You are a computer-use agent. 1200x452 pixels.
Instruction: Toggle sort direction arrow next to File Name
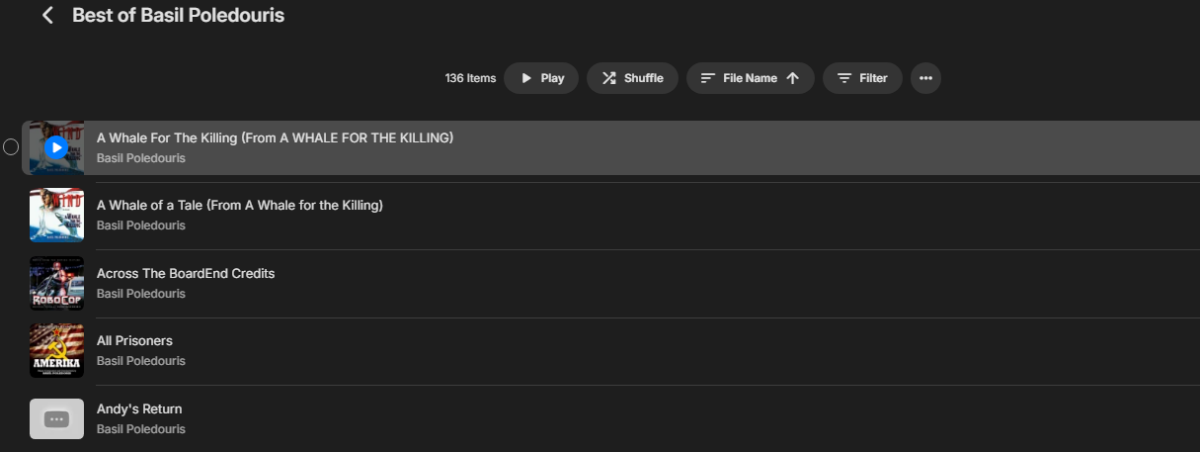point(793,78)
